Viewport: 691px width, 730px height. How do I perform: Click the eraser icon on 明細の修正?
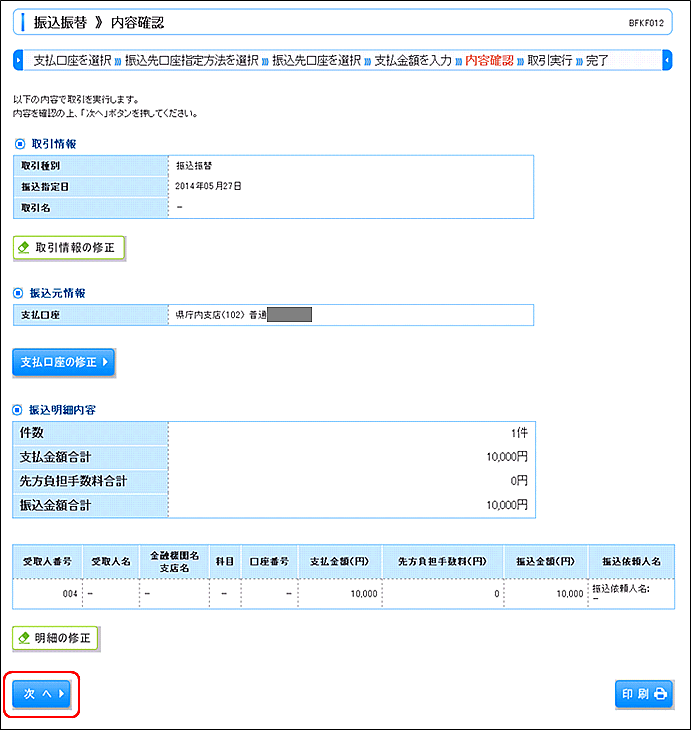click(x=24, y=637)
